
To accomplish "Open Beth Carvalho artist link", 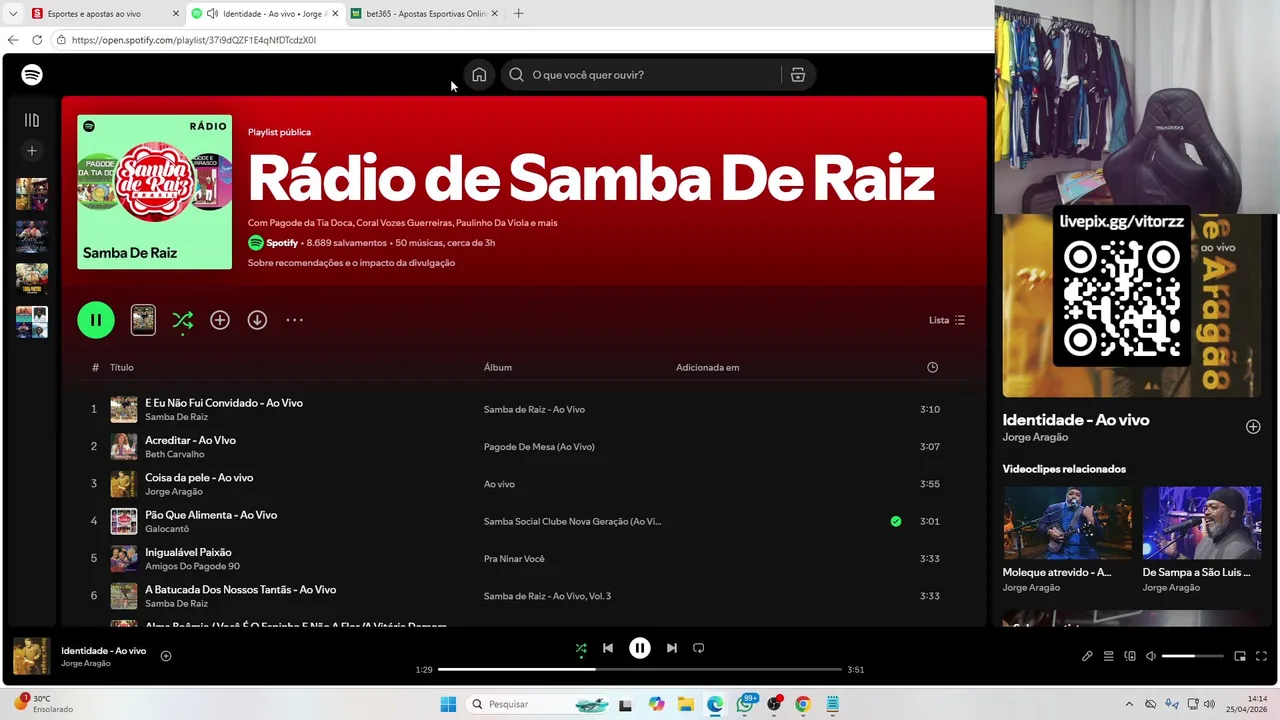I will [x=175, y=454].
